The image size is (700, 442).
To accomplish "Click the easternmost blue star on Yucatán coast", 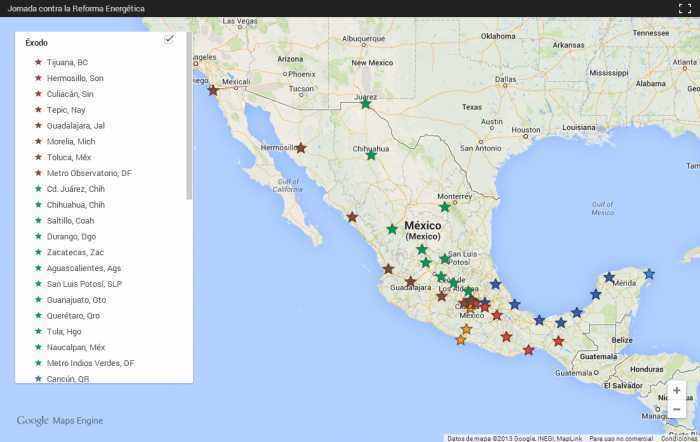I will pyautogui.click(x=649, y=273).
